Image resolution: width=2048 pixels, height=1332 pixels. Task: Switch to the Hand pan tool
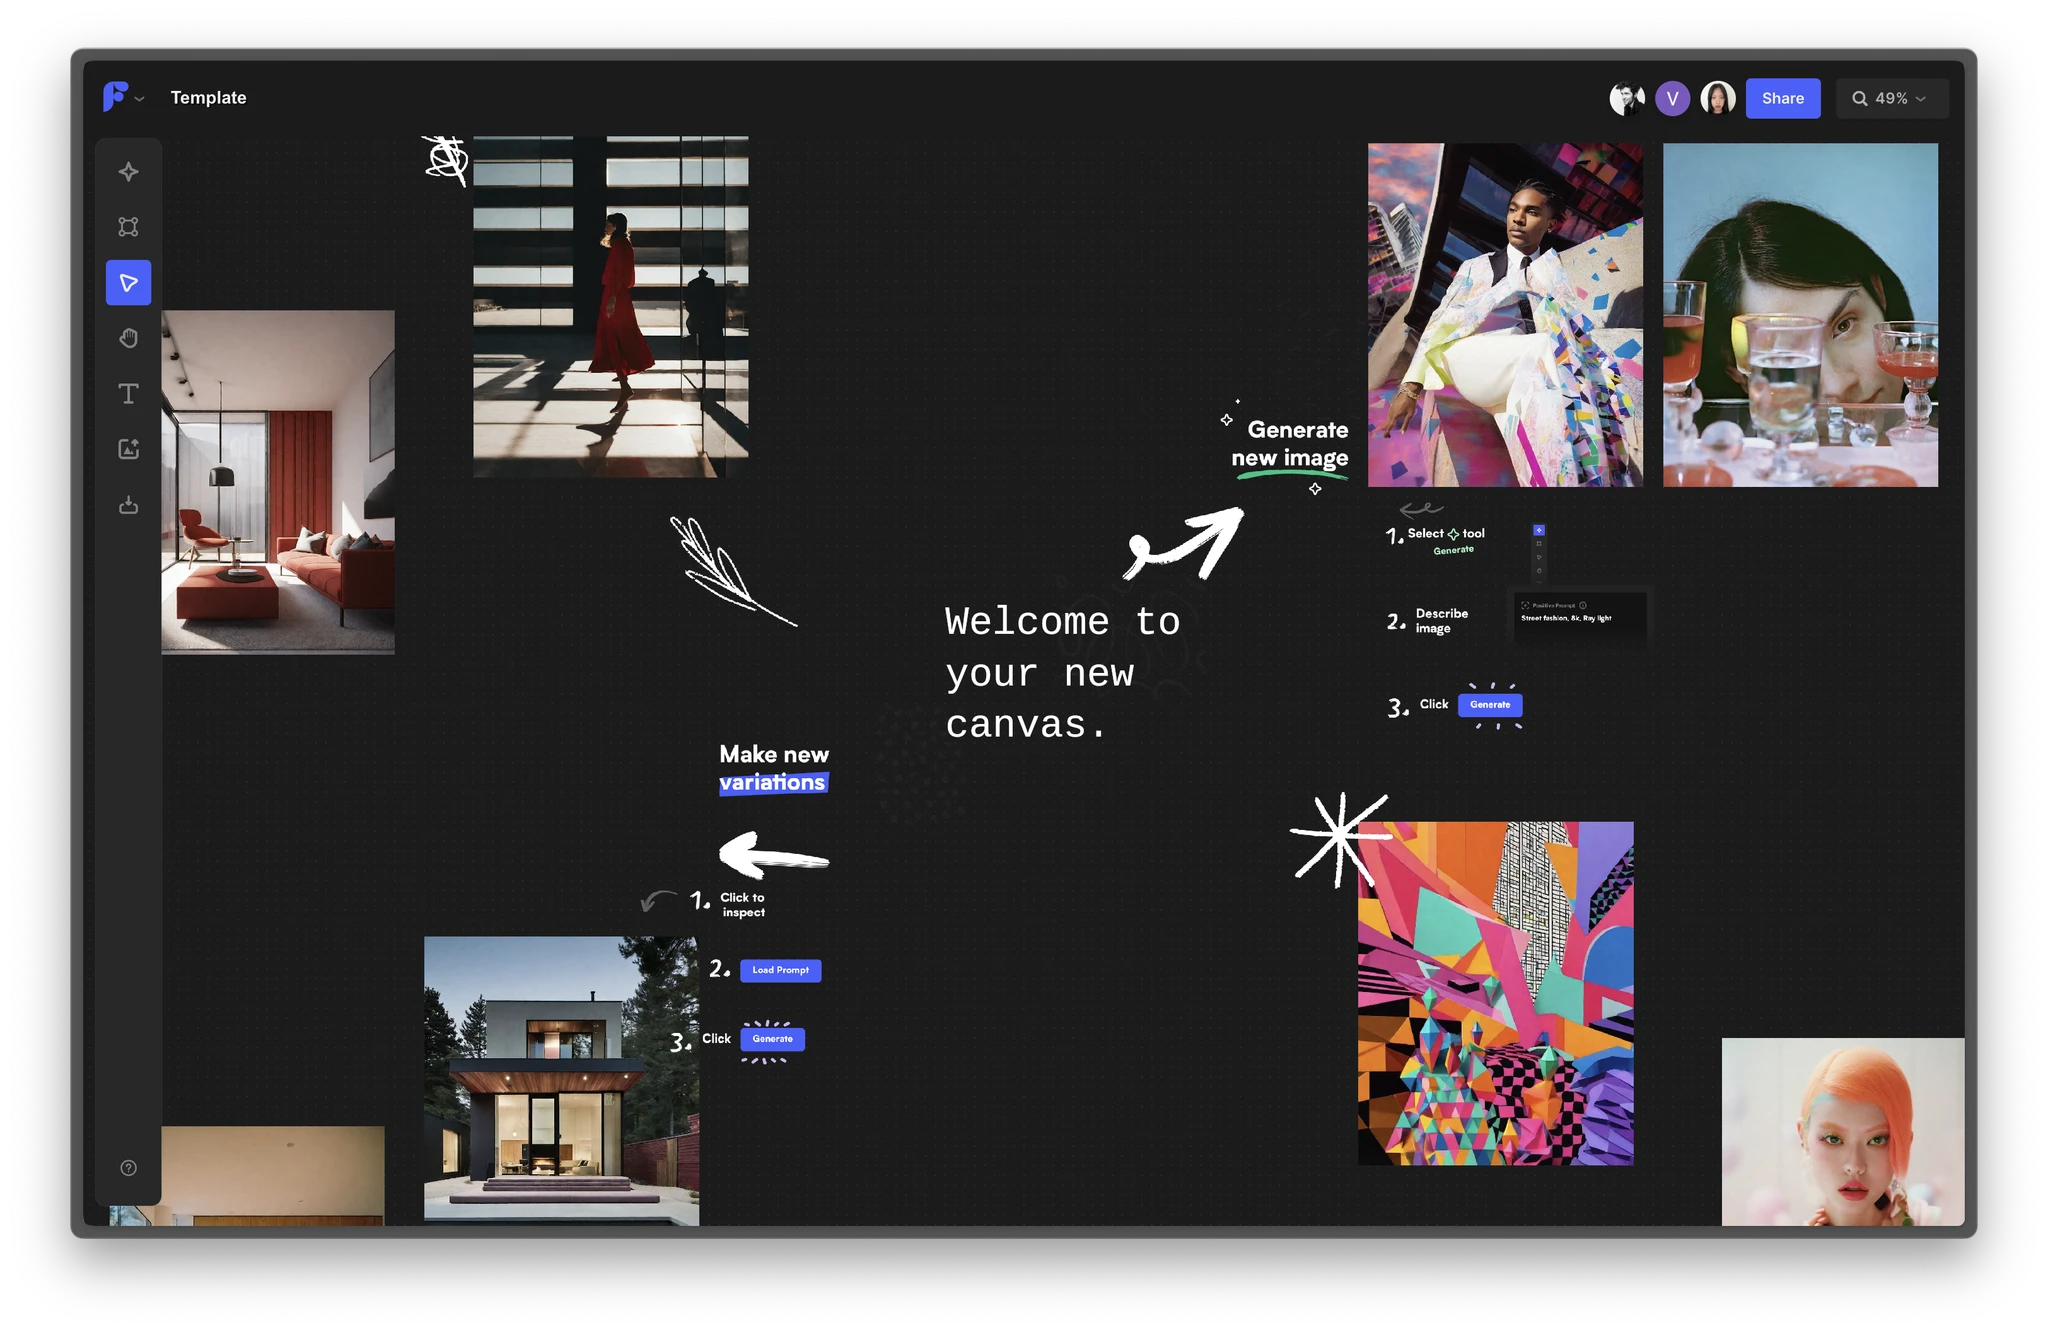tap(128, 338)
